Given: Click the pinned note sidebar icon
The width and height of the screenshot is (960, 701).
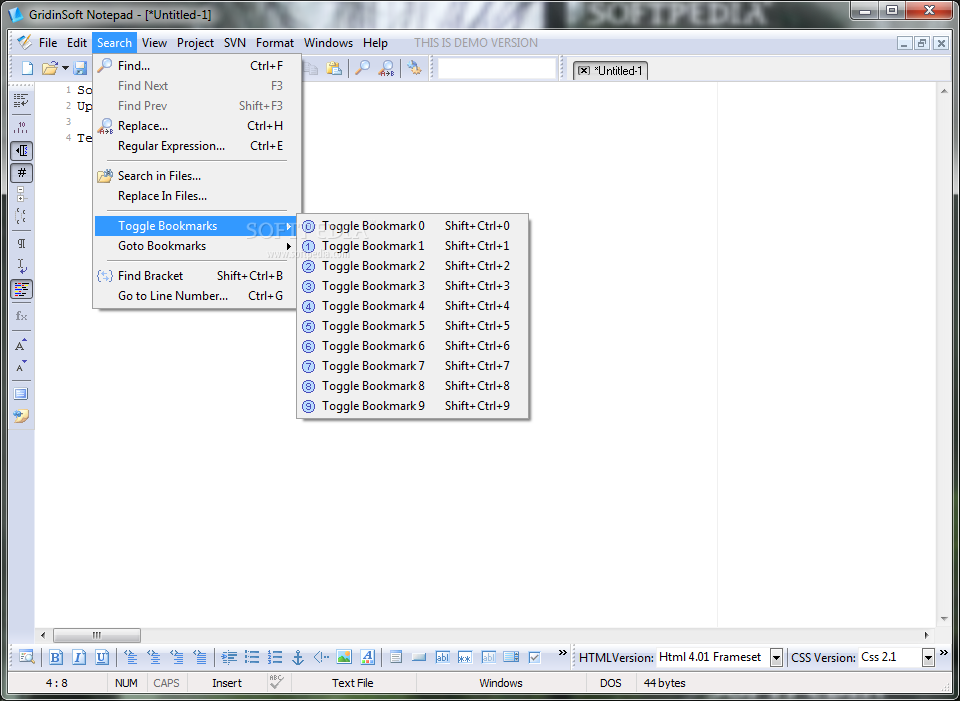Looking at the screenshot, I should pyautogui.click(x=21, y=416).
